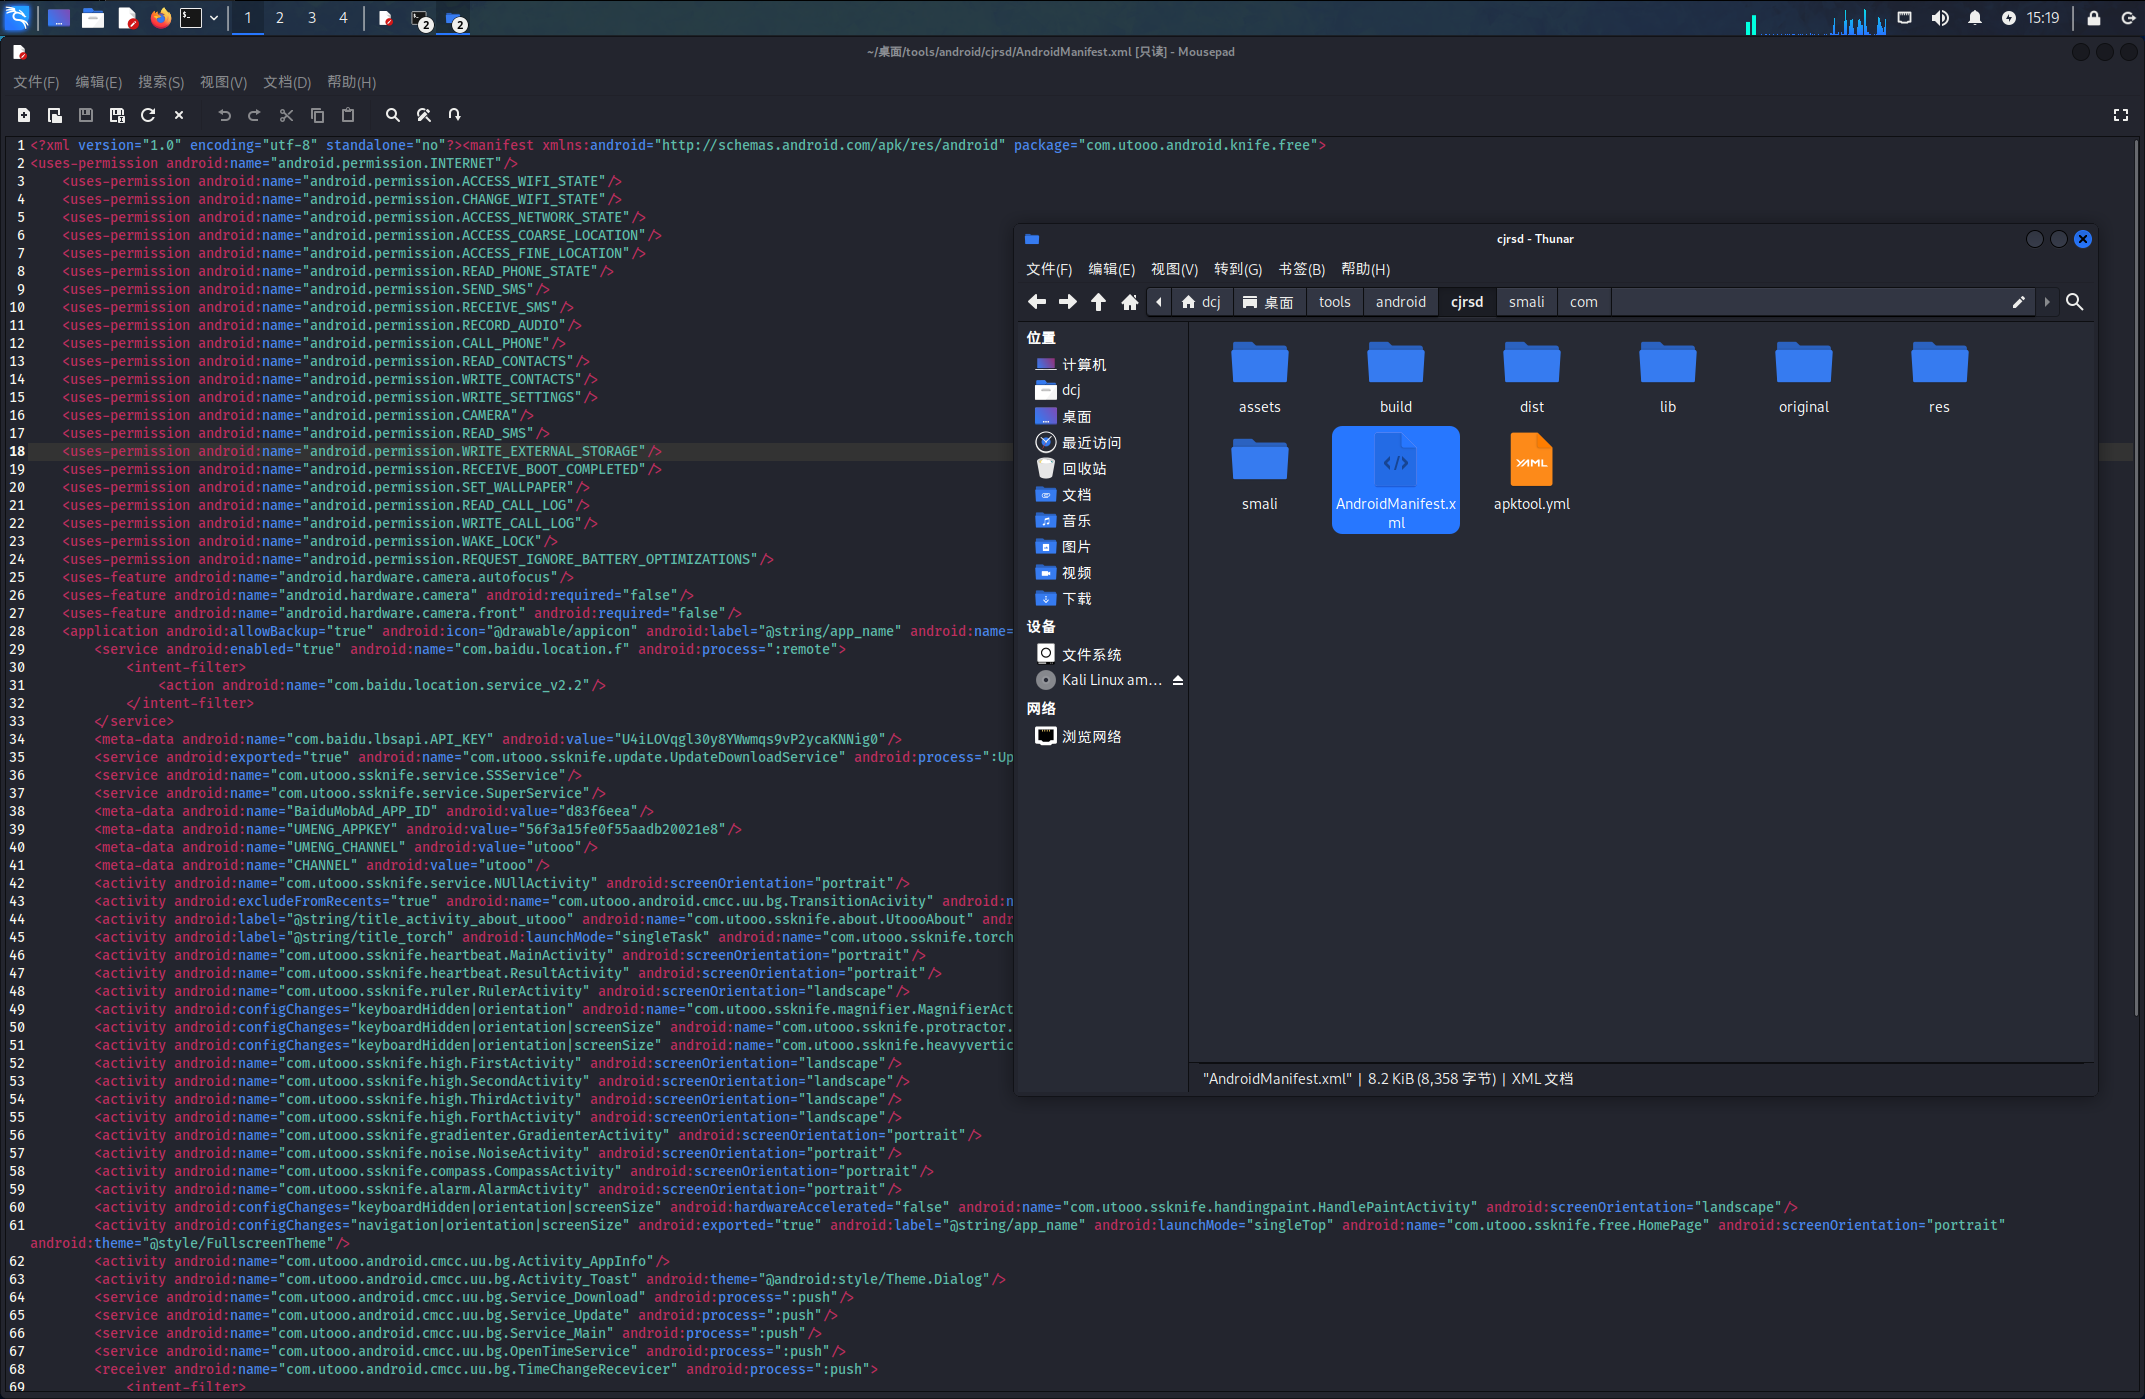Click the copy icon in Mousepad toolbar
The height and width of the screenshot is (1399, 2145).
[x=317, y=115]
